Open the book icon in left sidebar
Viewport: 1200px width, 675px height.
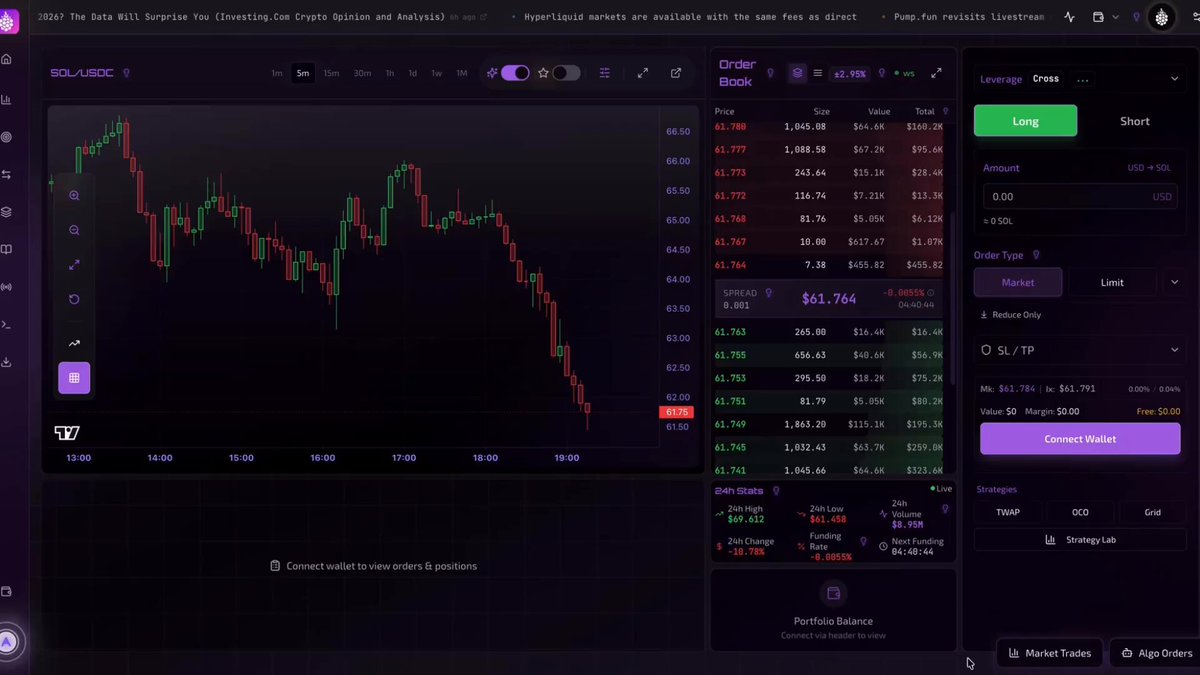[6, 250]
